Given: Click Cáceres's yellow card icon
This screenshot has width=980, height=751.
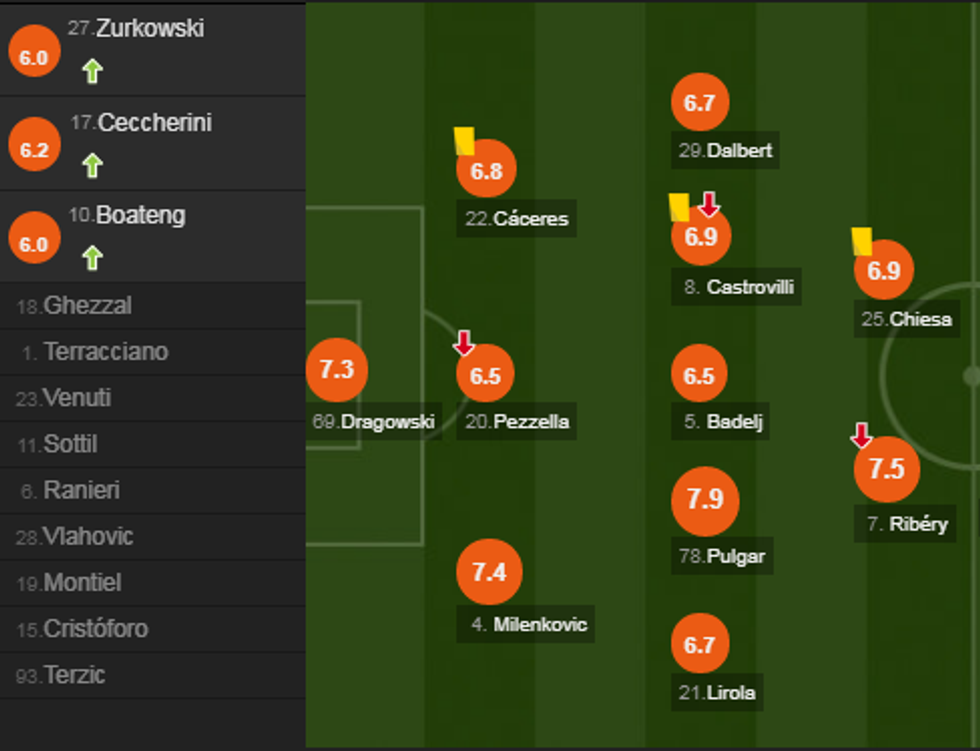Looking at the screenshot, I should coord(464,140).
